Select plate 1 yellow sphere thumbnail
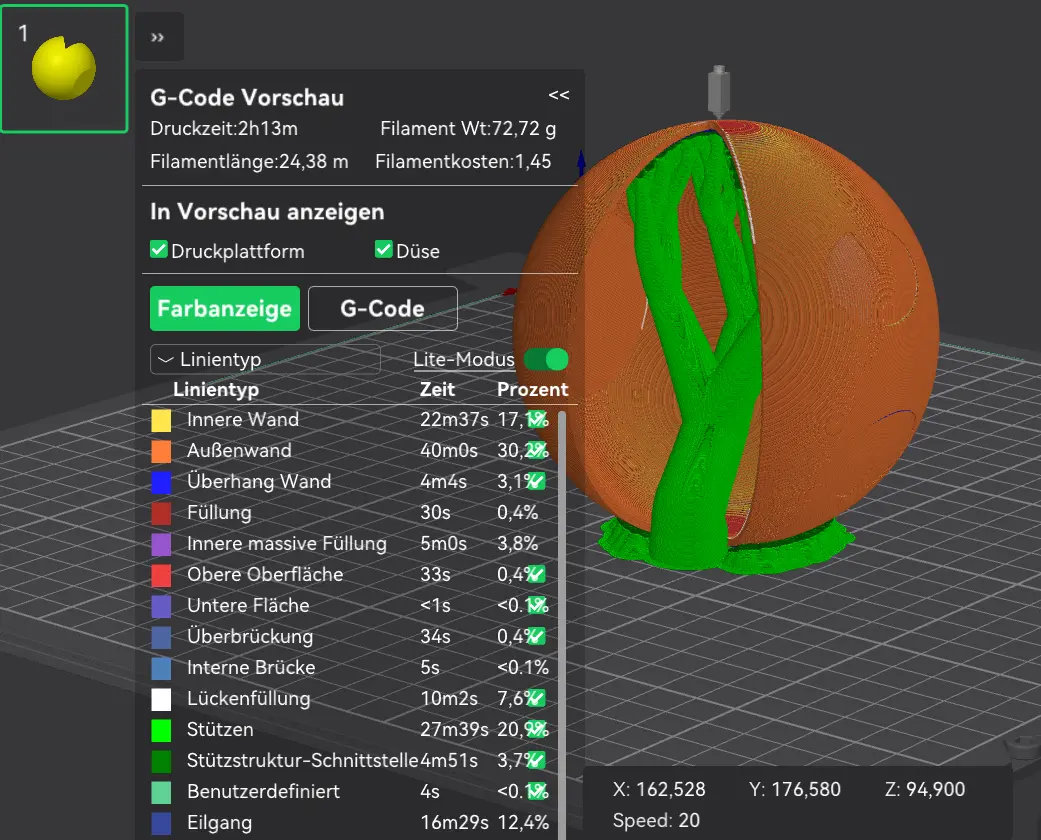The image size is (1041, 840). (x=64, y=69)
